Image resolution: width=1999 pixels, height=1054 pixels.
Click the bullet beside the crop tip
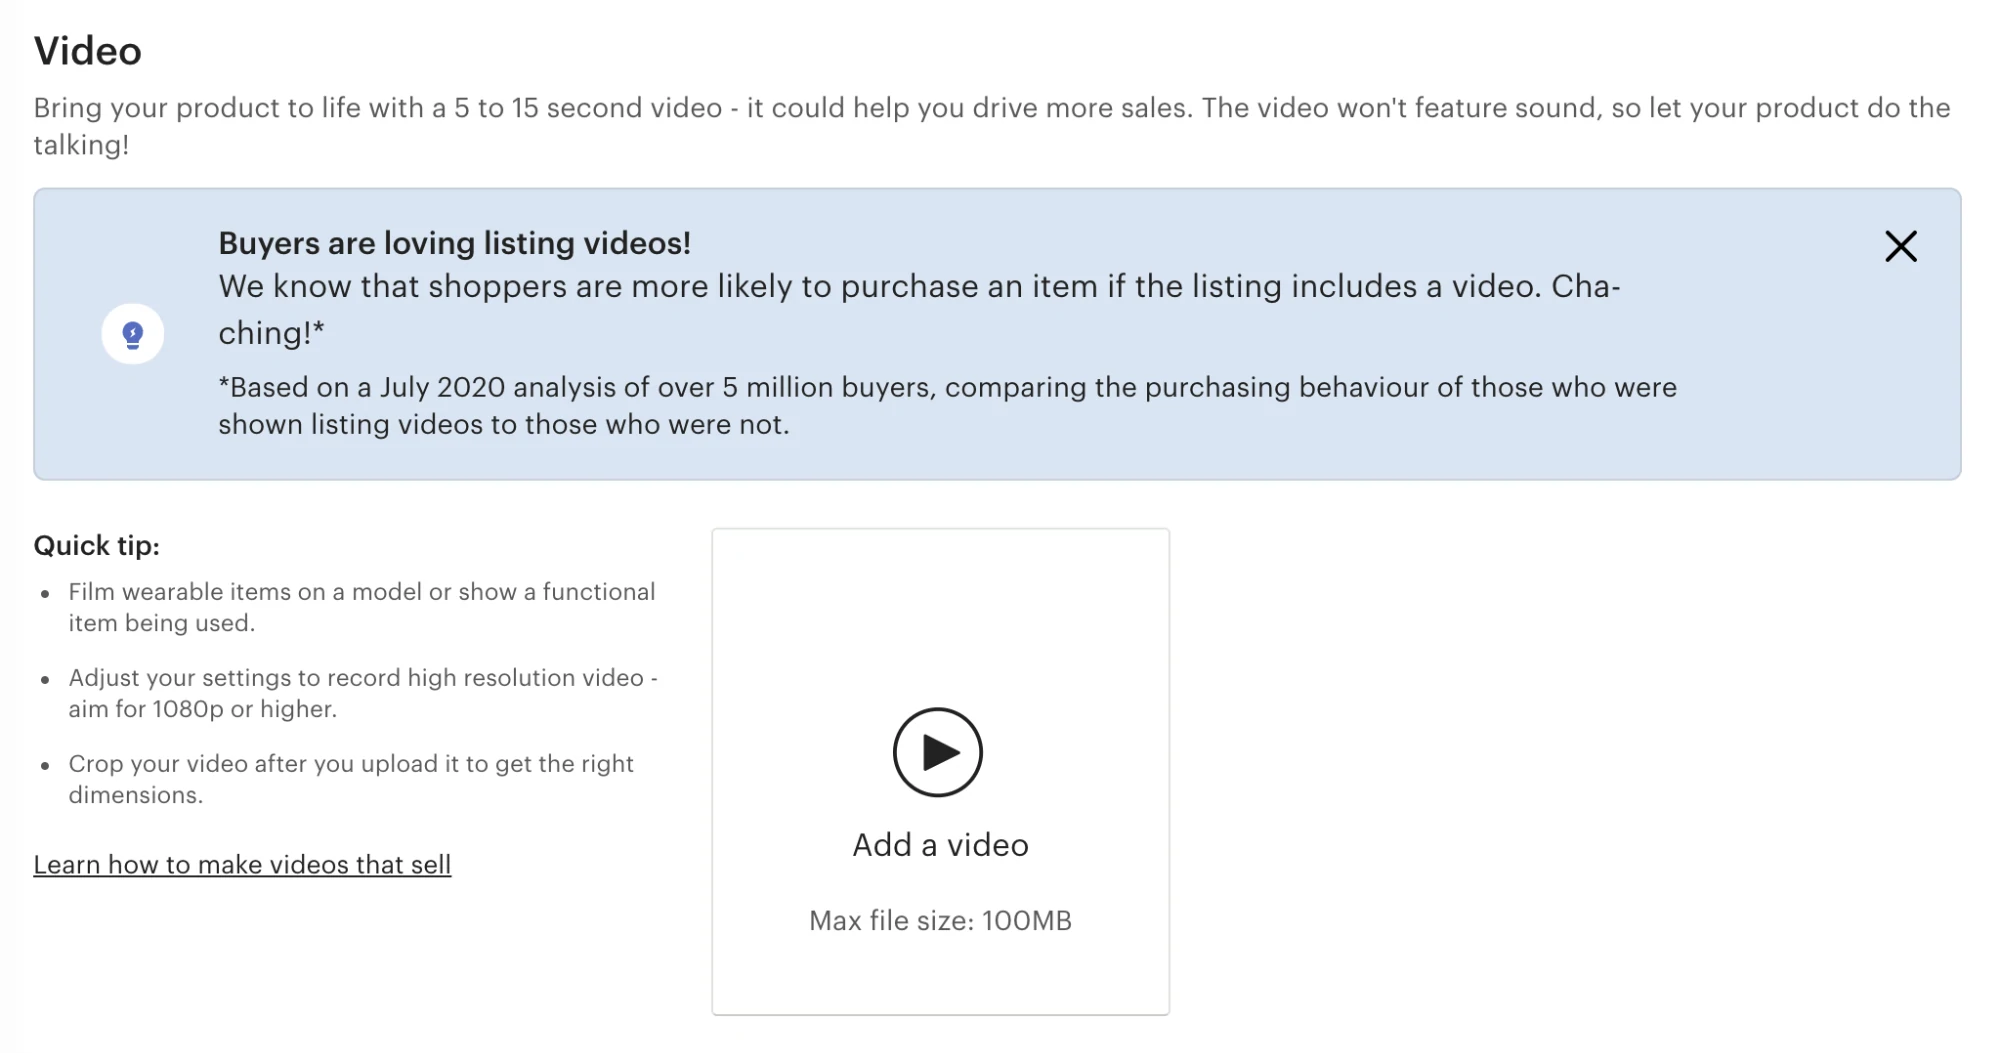45,766
